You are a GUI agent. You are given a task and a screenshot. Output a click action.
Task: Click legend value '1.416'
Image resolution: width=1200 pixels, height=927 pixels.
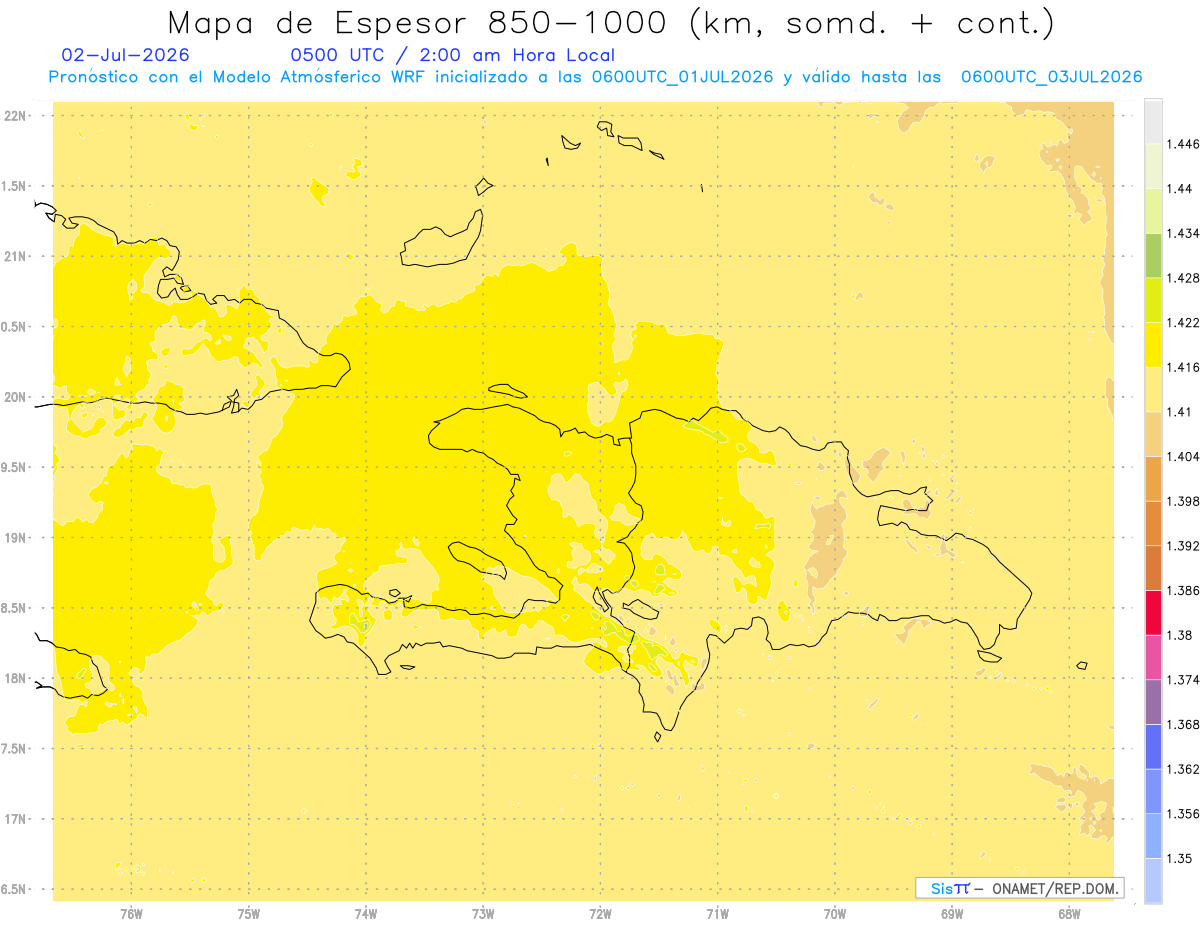tap(1183, 367)
